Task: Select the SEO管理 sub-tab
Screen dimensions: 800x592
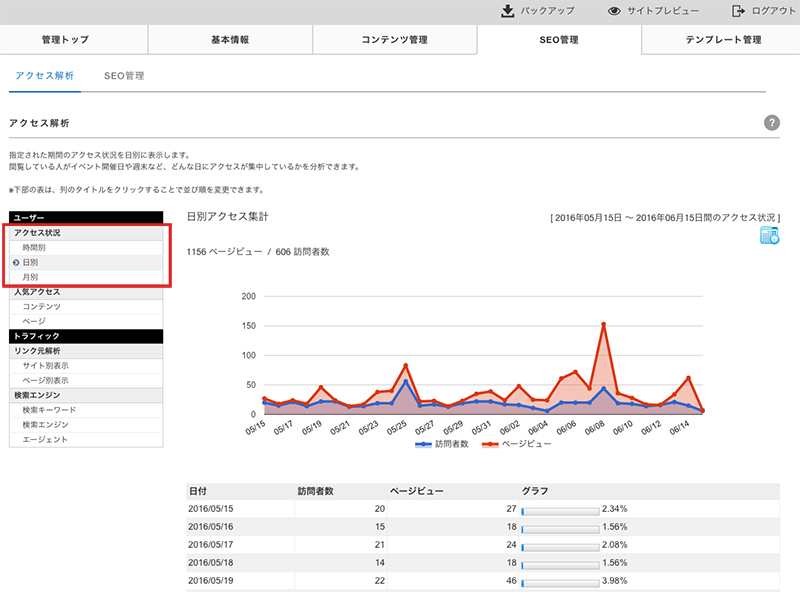Action: pos(124,75)
